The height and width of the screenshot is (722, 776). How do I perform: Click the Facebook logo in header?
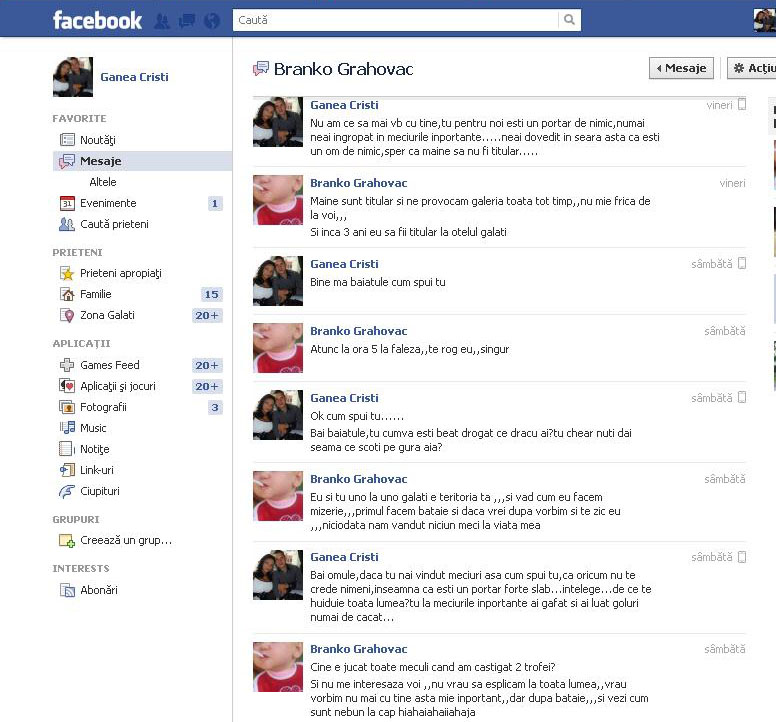tap(97, 20)
